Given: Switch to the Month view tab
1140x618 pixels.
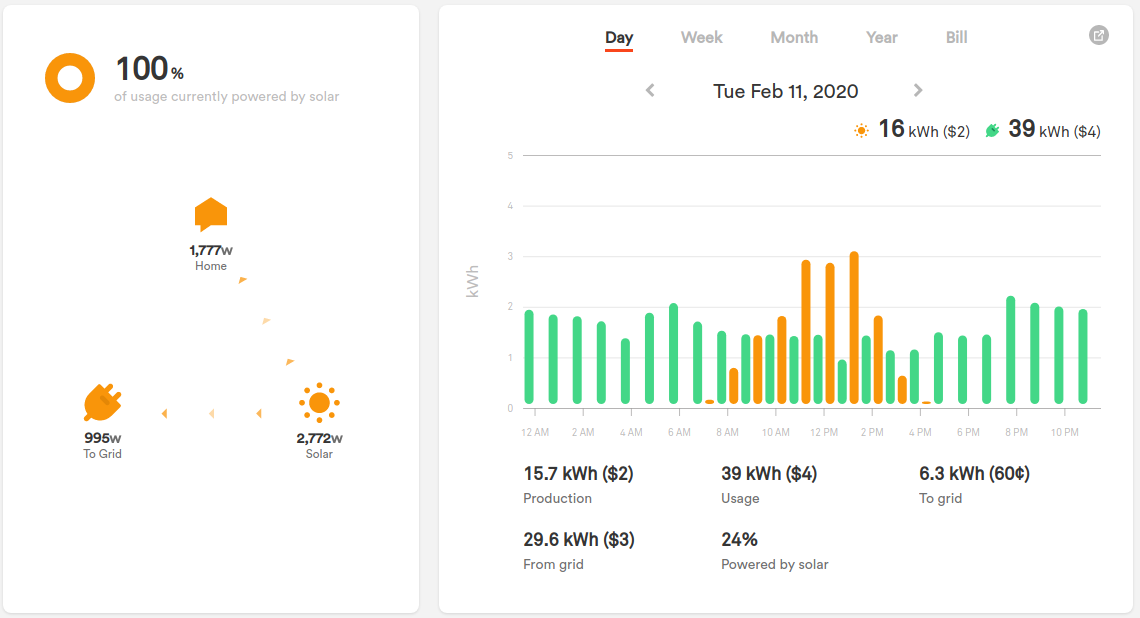Looking at the screenshot, I should (x=794, y=37).
